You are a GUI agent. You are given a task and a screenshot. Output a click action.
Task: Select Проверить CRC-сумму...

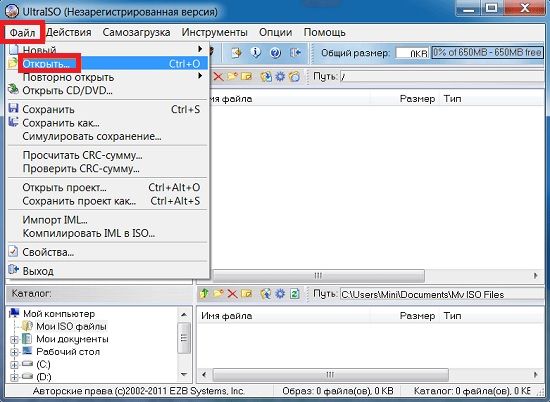click(108, 169)
